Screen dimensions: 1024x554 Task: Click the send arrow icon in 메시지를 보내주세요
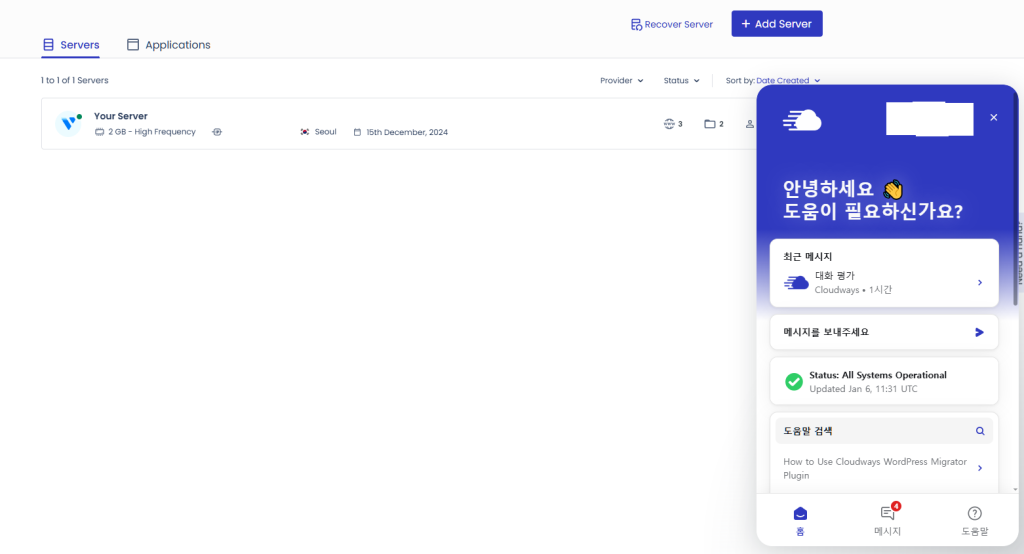979,276
